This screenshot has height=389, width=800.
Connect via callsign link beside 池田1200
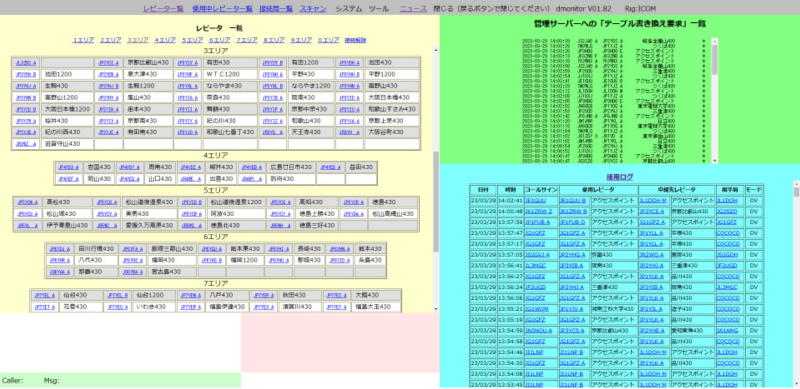[x=27, y=75]
